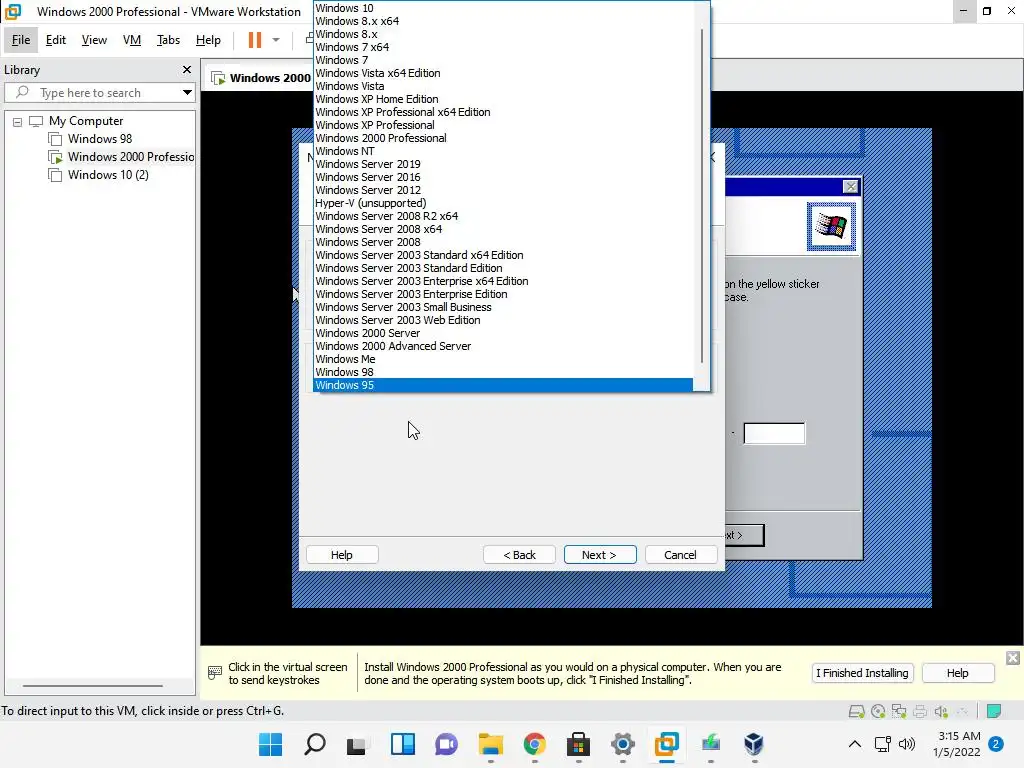The image size is (1024, 768).
Task: Select Windows 98 in the Library tree
Action: point(100,138)
